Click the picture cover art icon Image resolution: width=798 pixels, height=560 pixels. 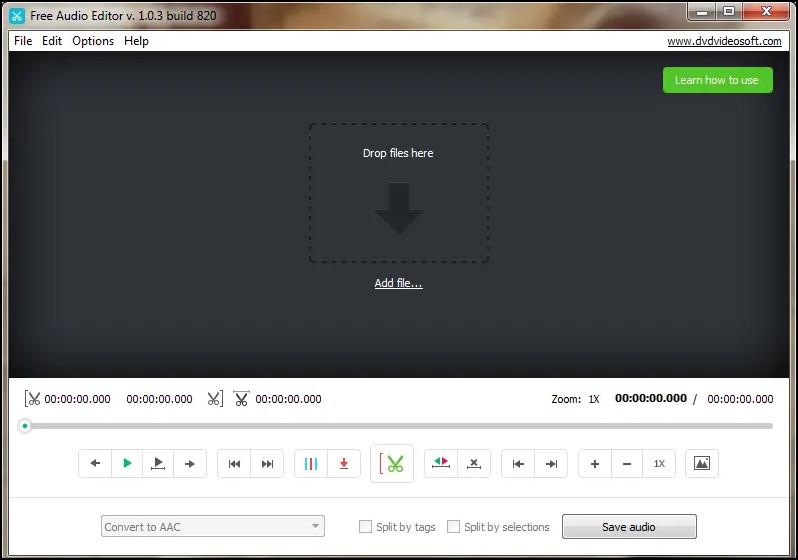tap(702, 463)
